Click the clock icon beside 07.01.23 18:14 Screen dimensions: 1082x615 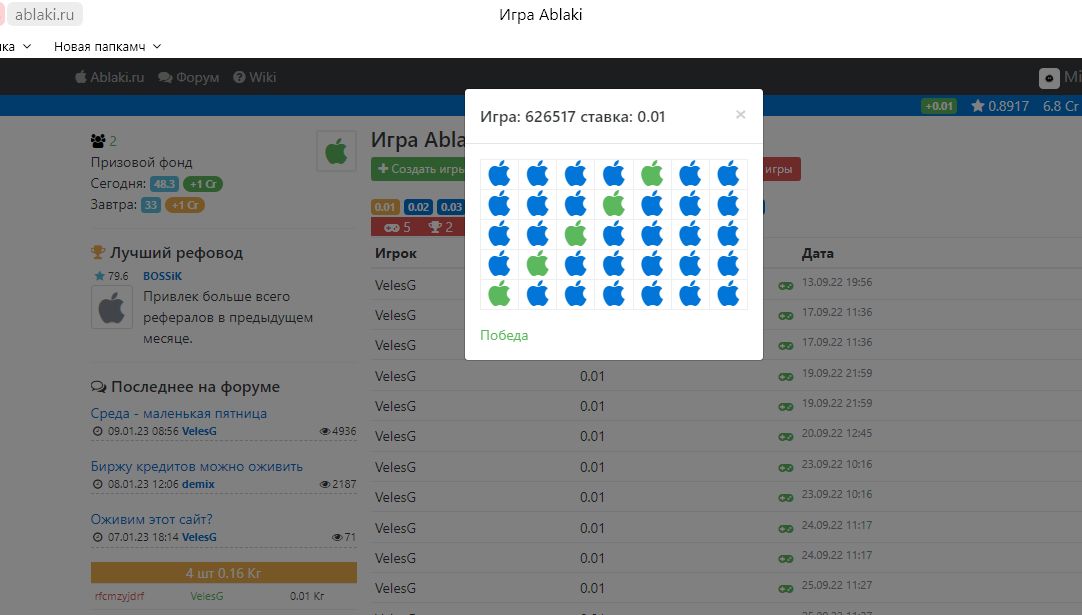[x=97, y=537]
